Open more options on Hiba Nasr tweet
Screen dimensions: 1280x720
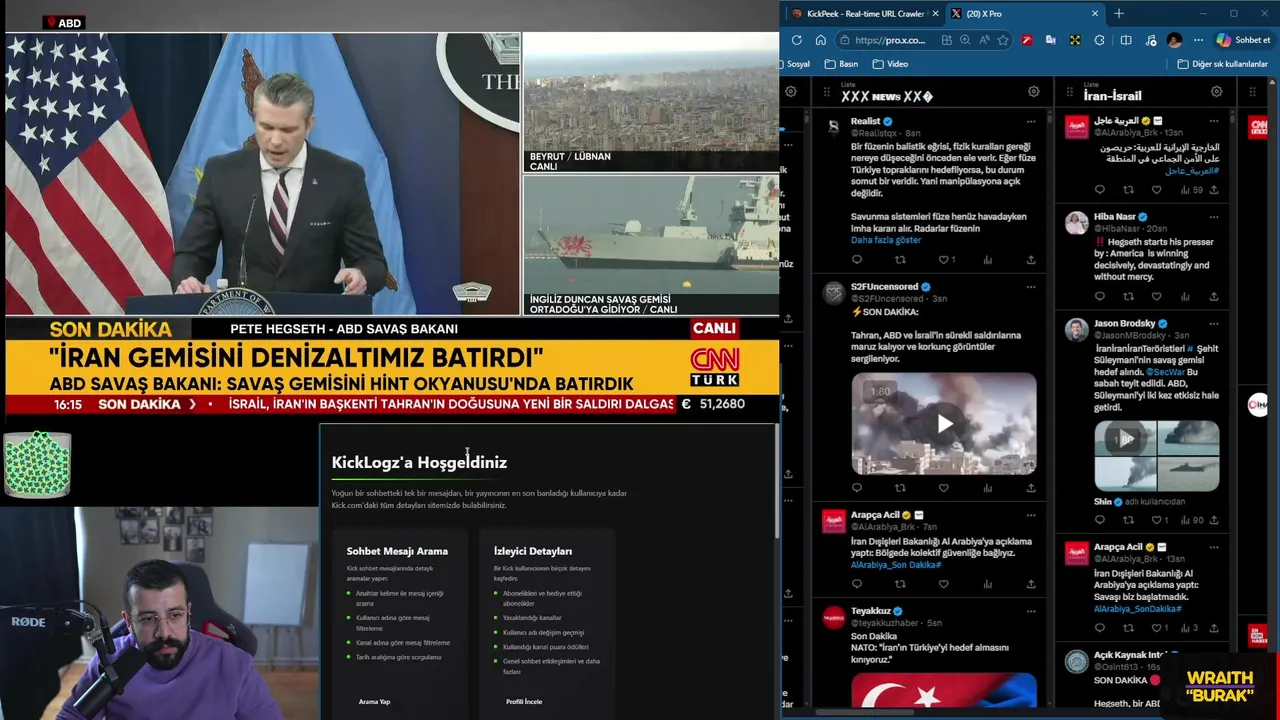coord(1214,217)
